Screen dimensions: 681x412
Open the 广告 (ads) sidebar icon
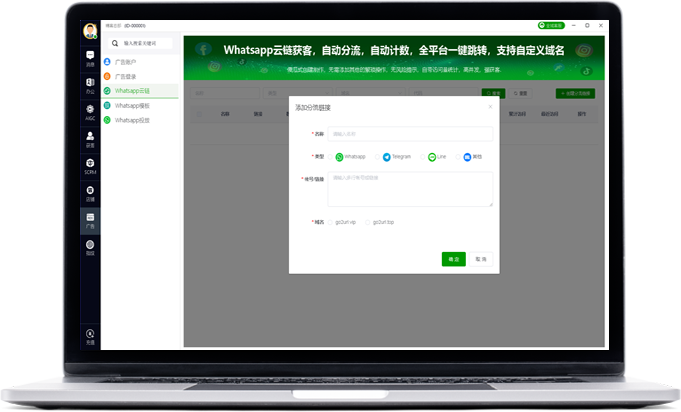click(x=90, y=218)
